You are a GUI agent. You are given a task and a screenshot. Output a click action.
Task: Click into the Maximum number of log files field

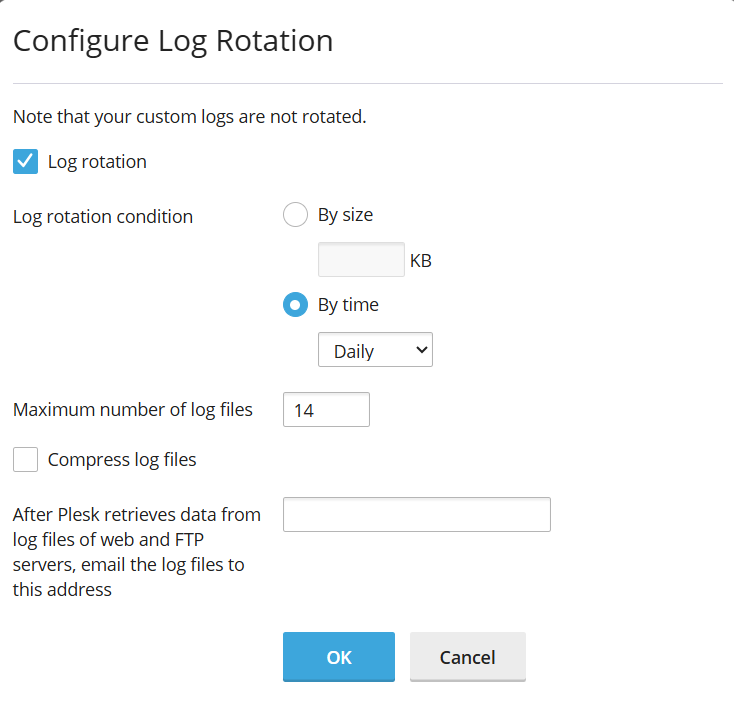tap(326, 410)
